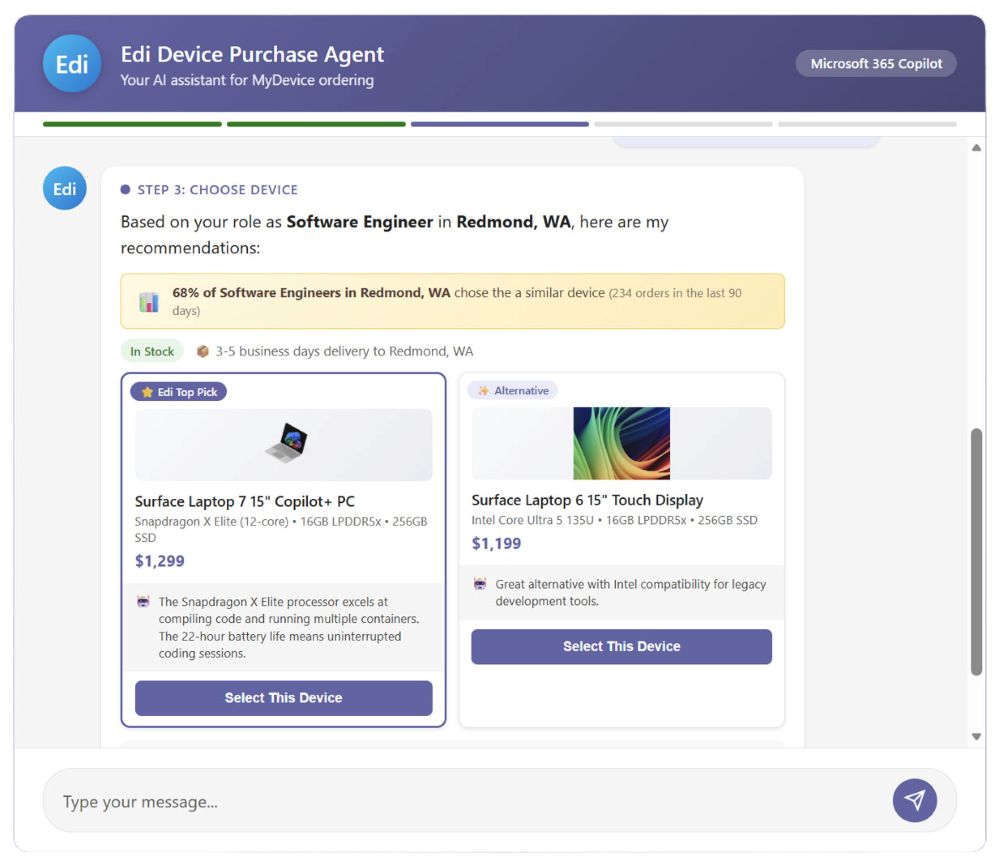This screenshot has width=1000, height=857.
Task: Select the Surface Laptop 7 device
Action: tap(284, 698)
